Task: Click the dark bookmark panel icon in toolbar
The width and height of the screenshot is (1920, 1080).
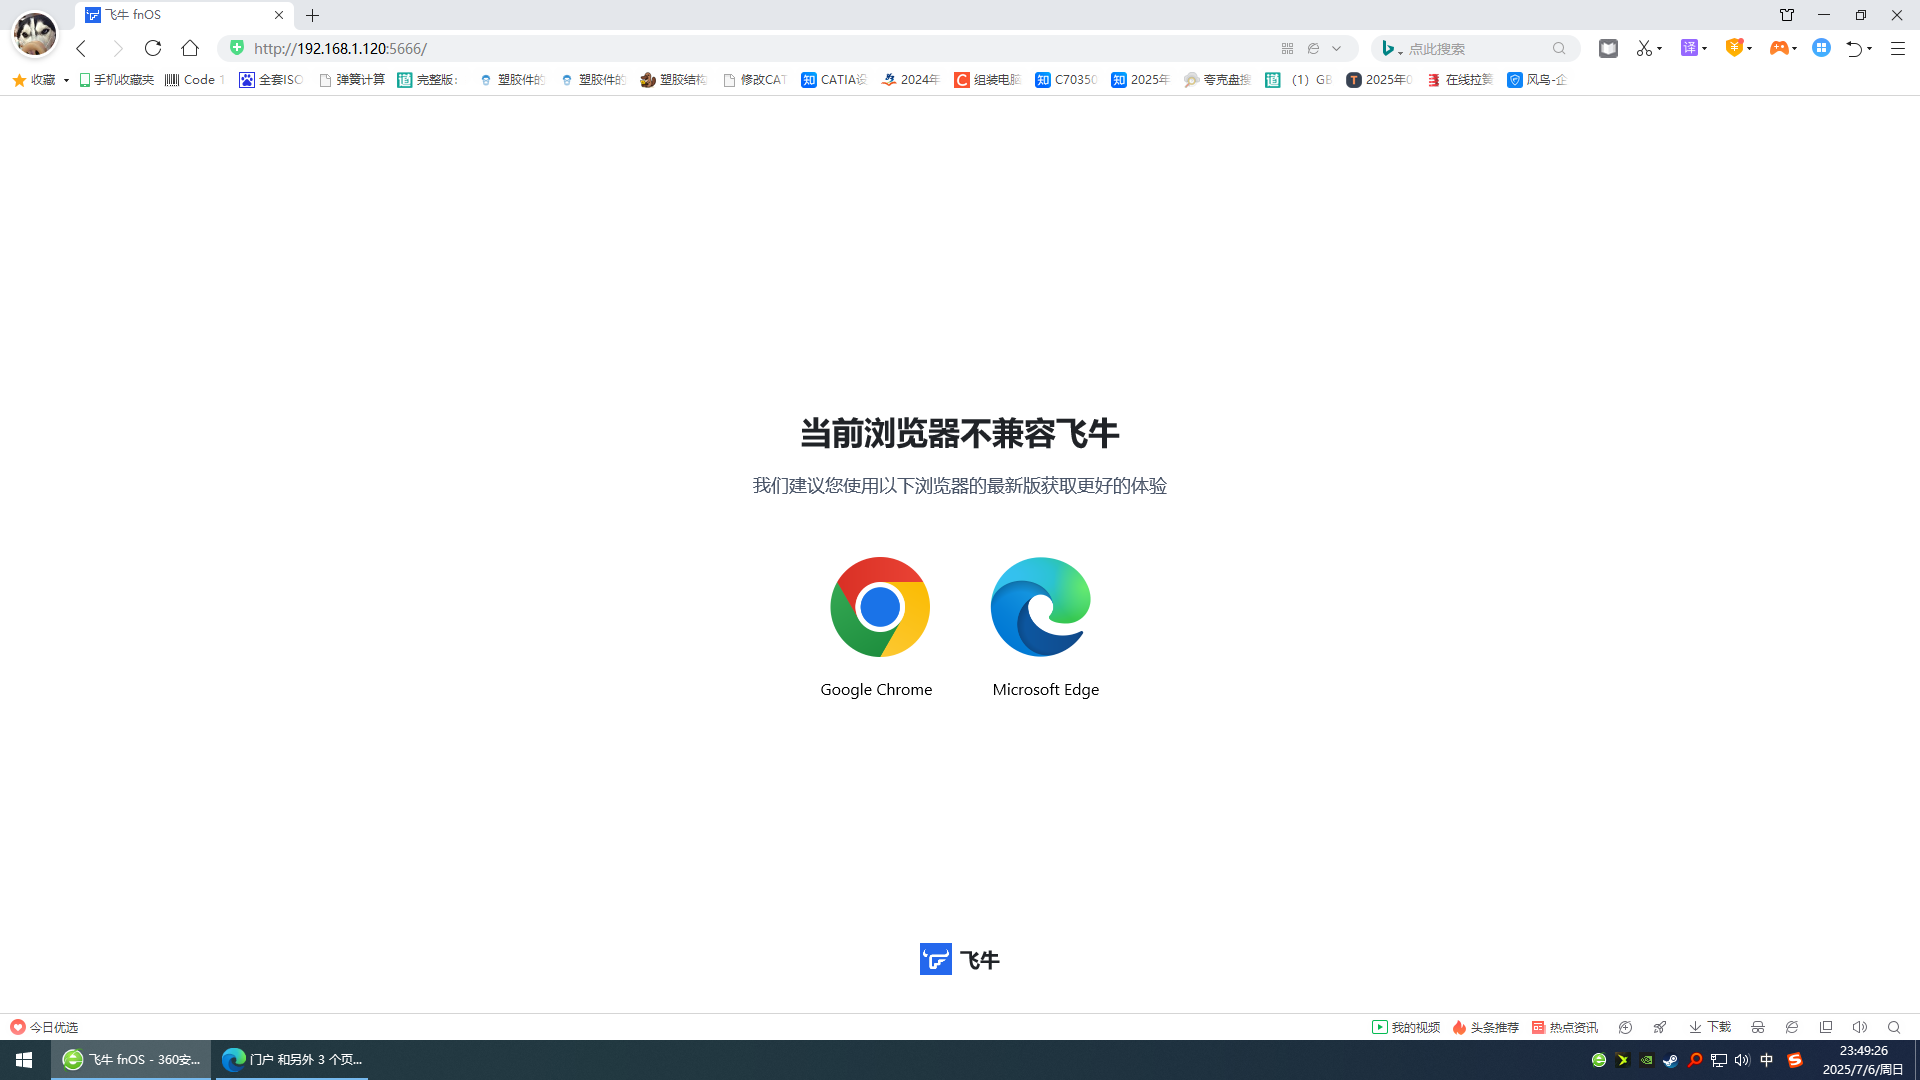Action: point(1608,48)
